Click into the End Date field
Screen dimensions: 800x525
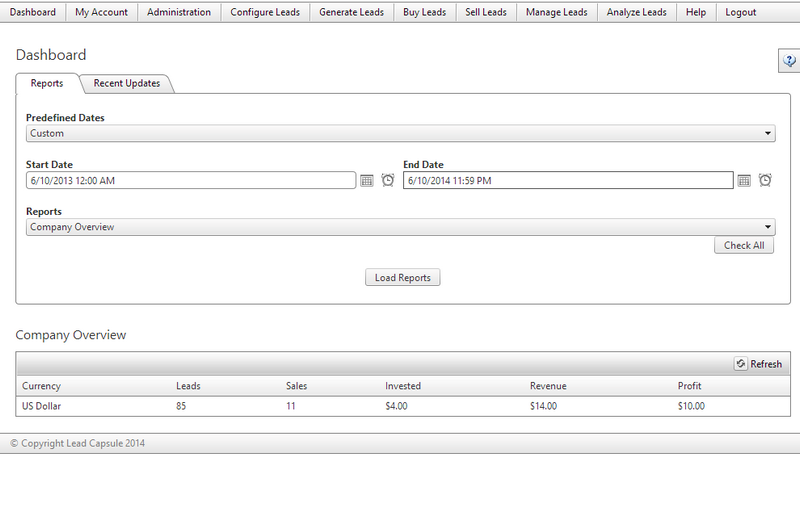[x=568, y=181]
